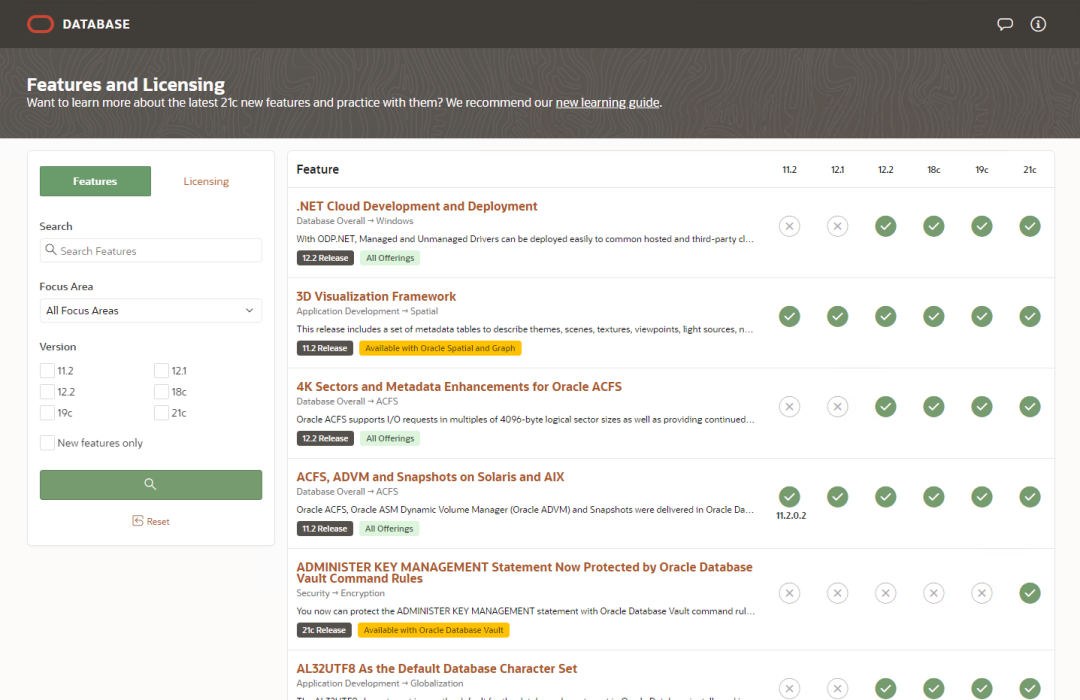The width and height of the screenshot is (1080, 700).
Task: Click 21c checkmark for .NET Cloud Development
Action: 1030,226
